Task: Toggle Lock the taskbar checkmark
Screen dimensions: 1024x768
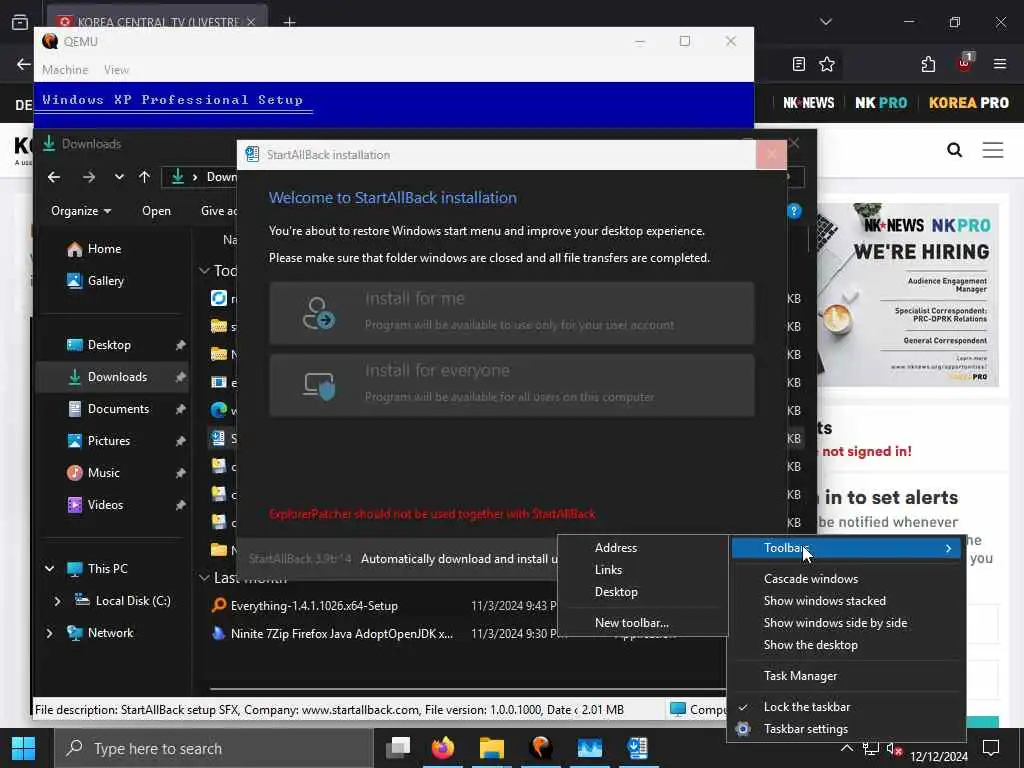Action: 846,707
